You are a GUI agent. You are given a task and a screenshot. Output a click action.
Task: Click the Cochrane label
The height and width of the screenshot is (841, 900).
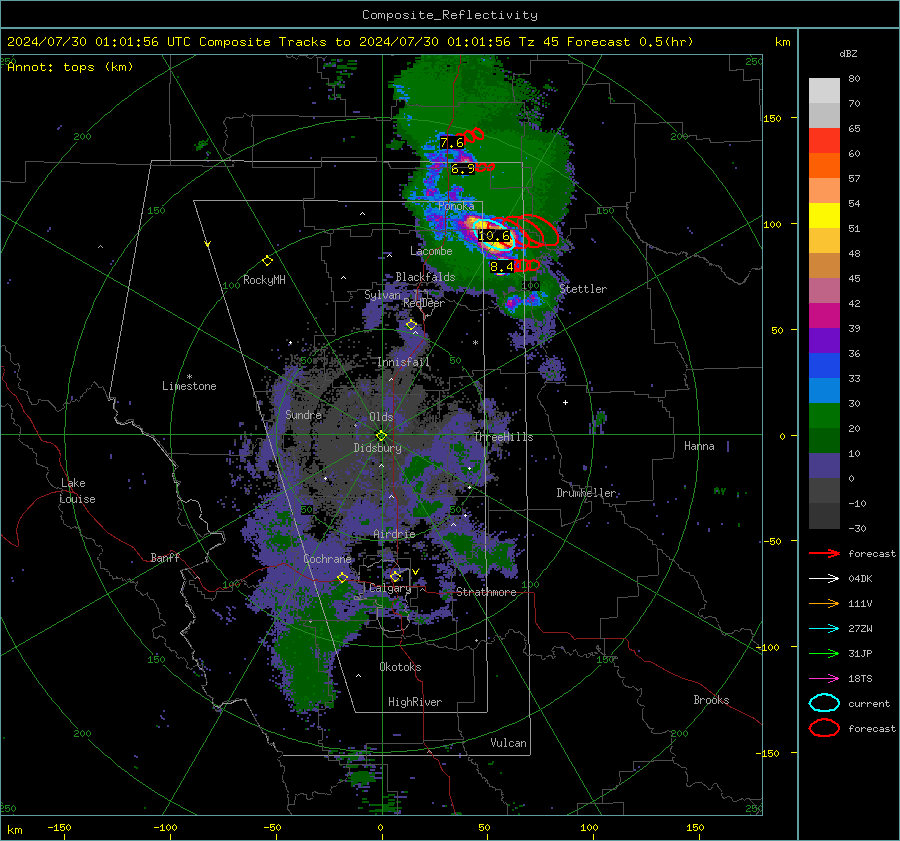tap(327, 559)
